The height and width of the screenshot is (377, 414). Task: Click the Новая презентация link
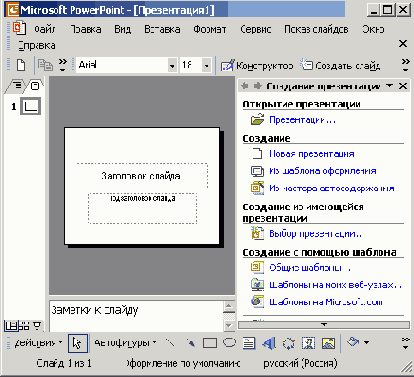pyautogui.click(x=312, y=154)
